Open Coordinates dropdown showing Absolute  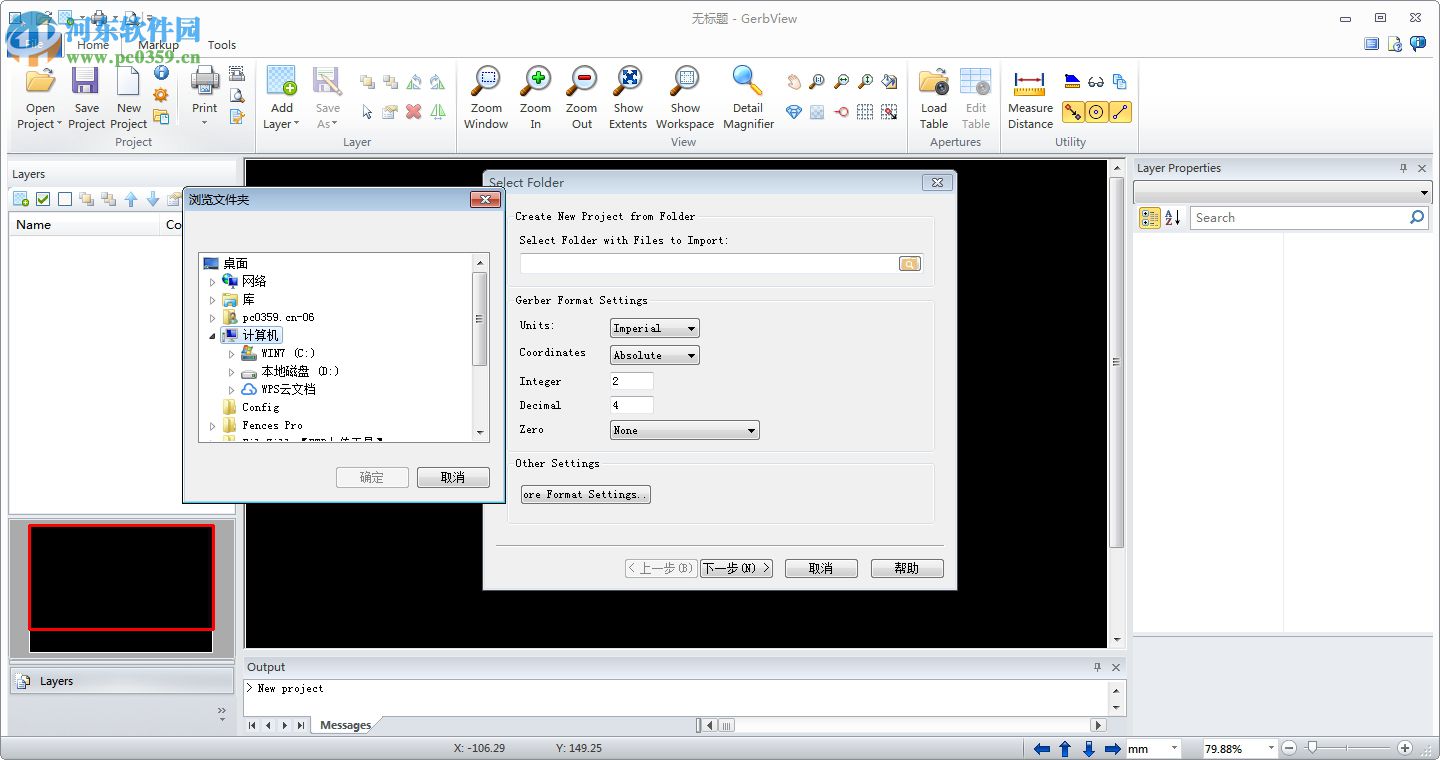(655, 355)
